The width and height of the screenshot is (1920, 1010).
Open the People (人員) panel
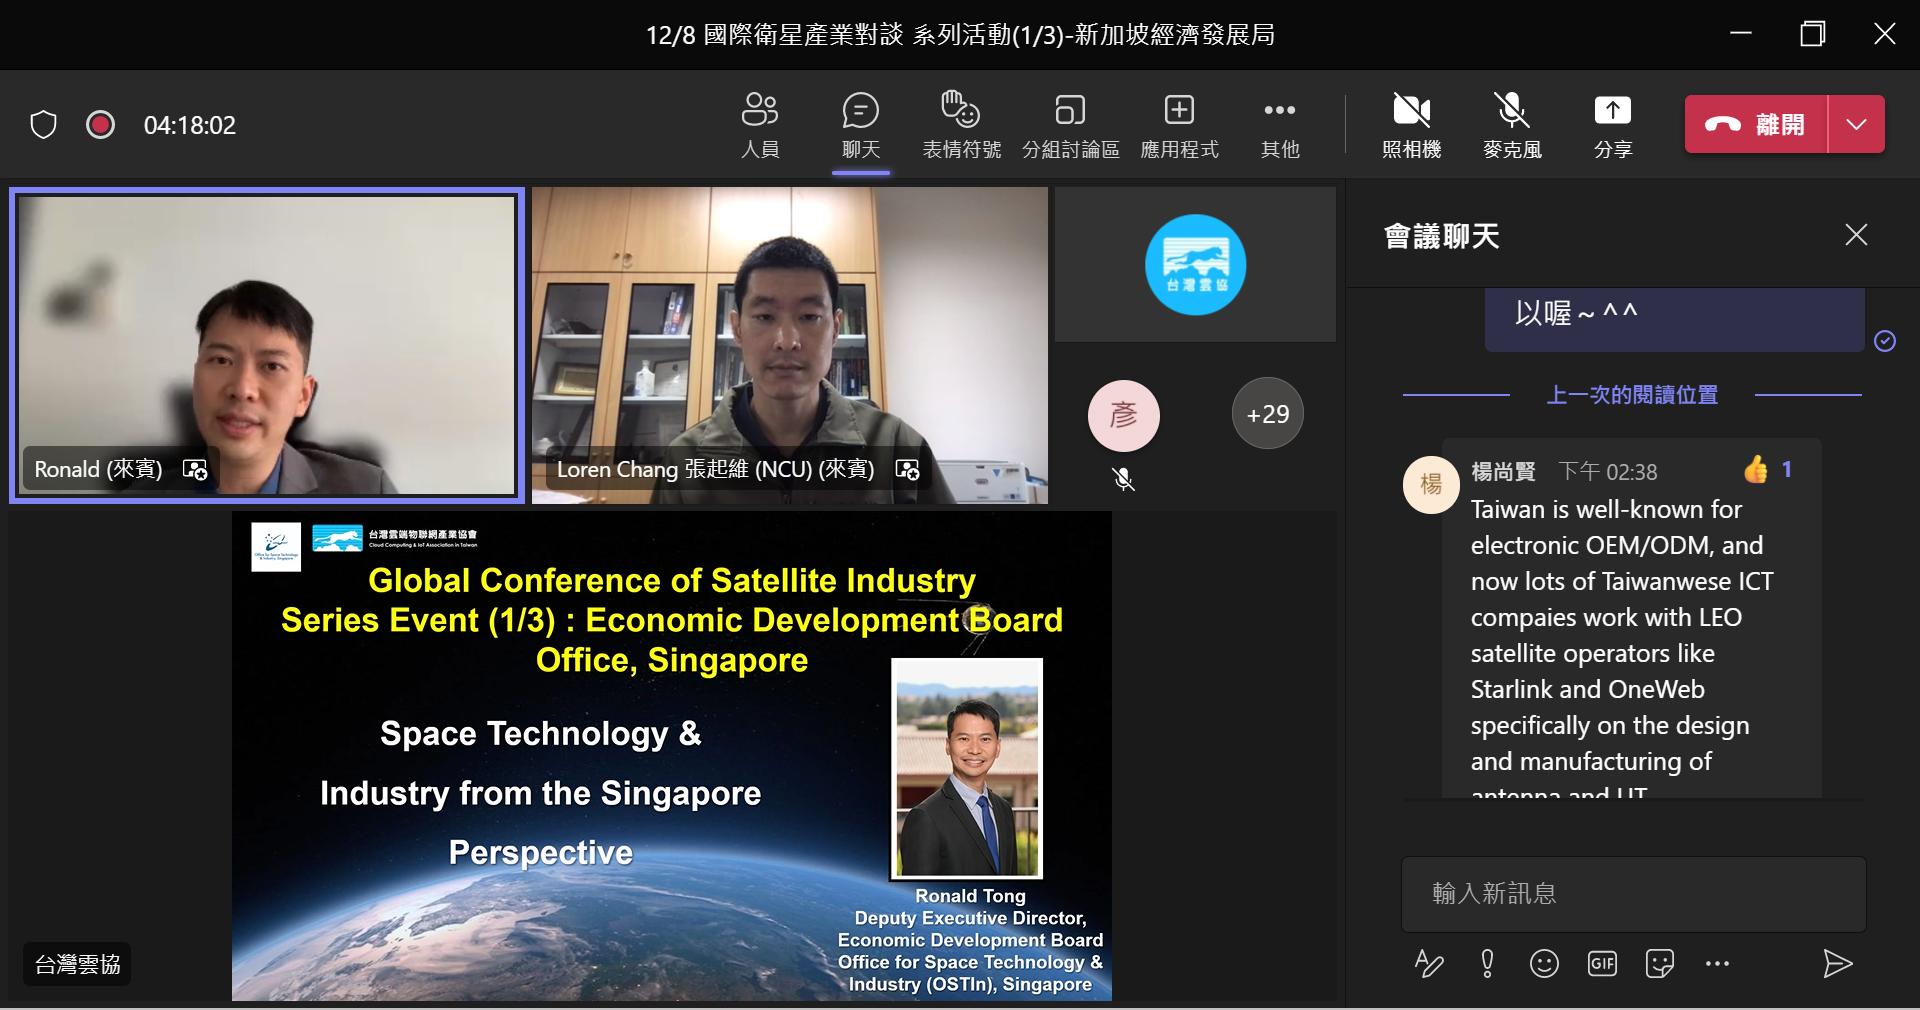click(760, 125)
